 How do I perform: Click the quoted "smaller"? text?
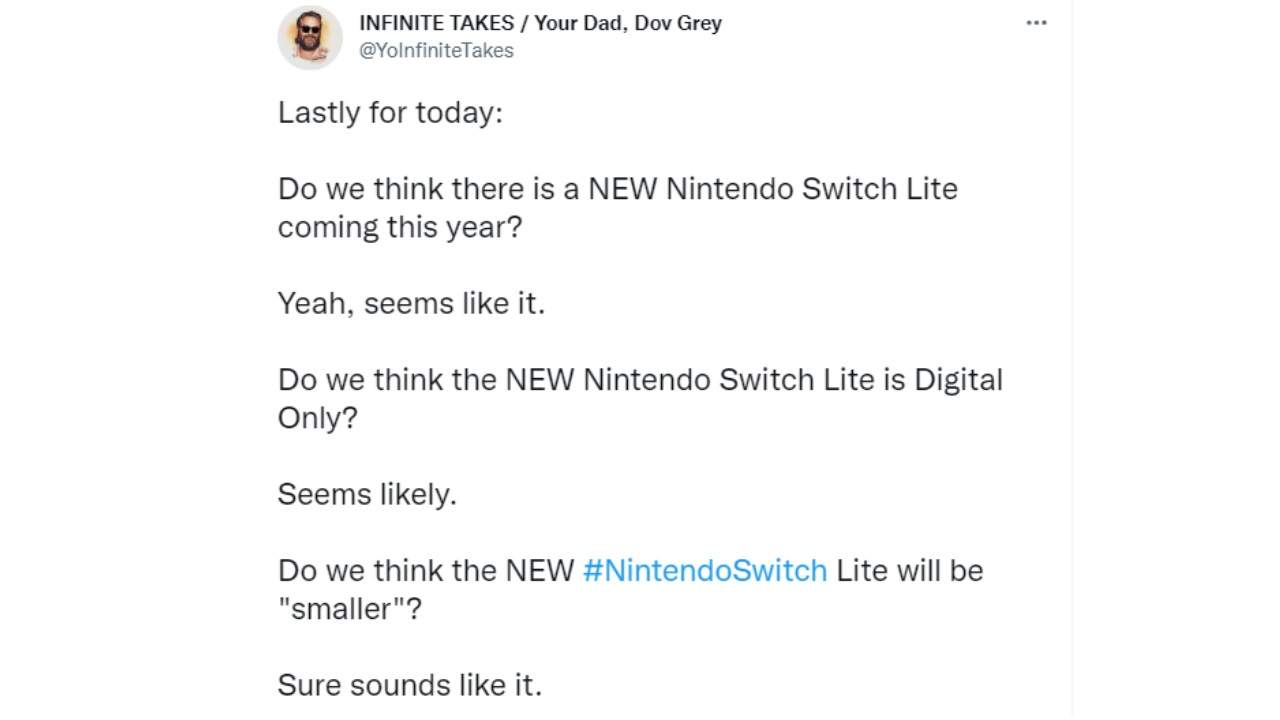350,608
